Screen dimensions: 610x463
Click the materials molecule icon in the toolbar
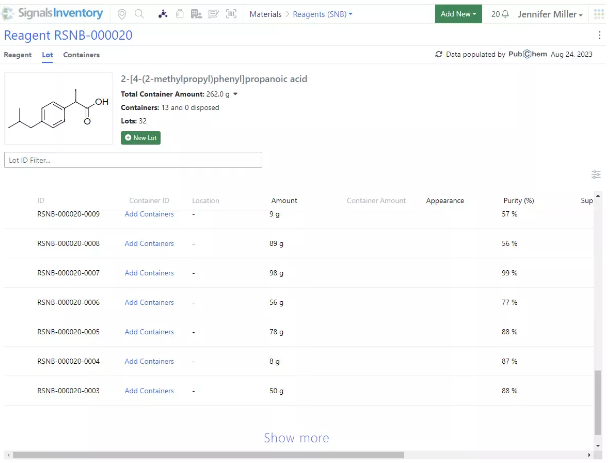pyautogui.click(x=163, y=14)
